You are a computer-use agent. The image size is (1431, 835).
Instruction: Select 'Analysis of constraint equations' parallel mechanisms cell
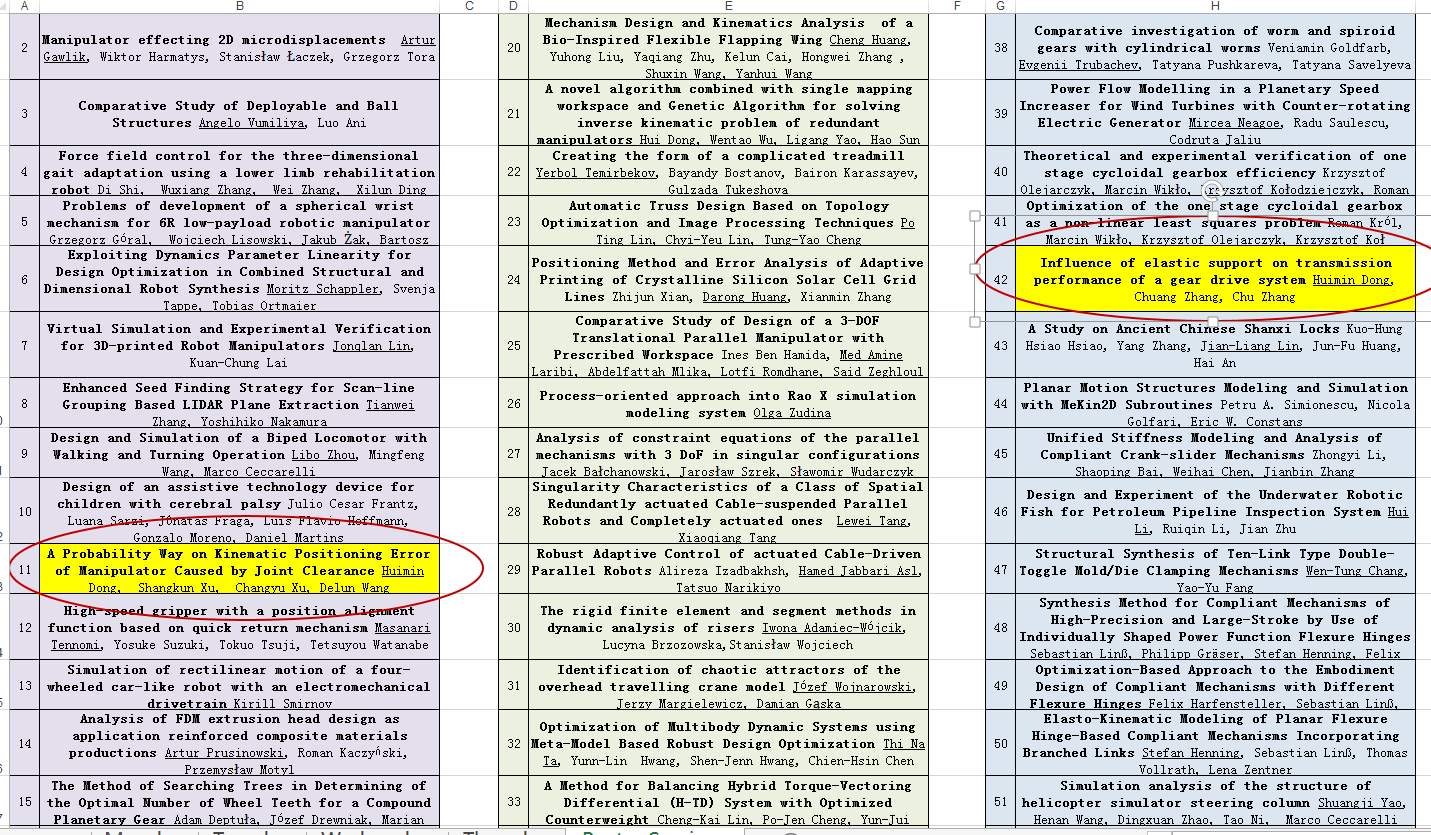tap(728, 453)
